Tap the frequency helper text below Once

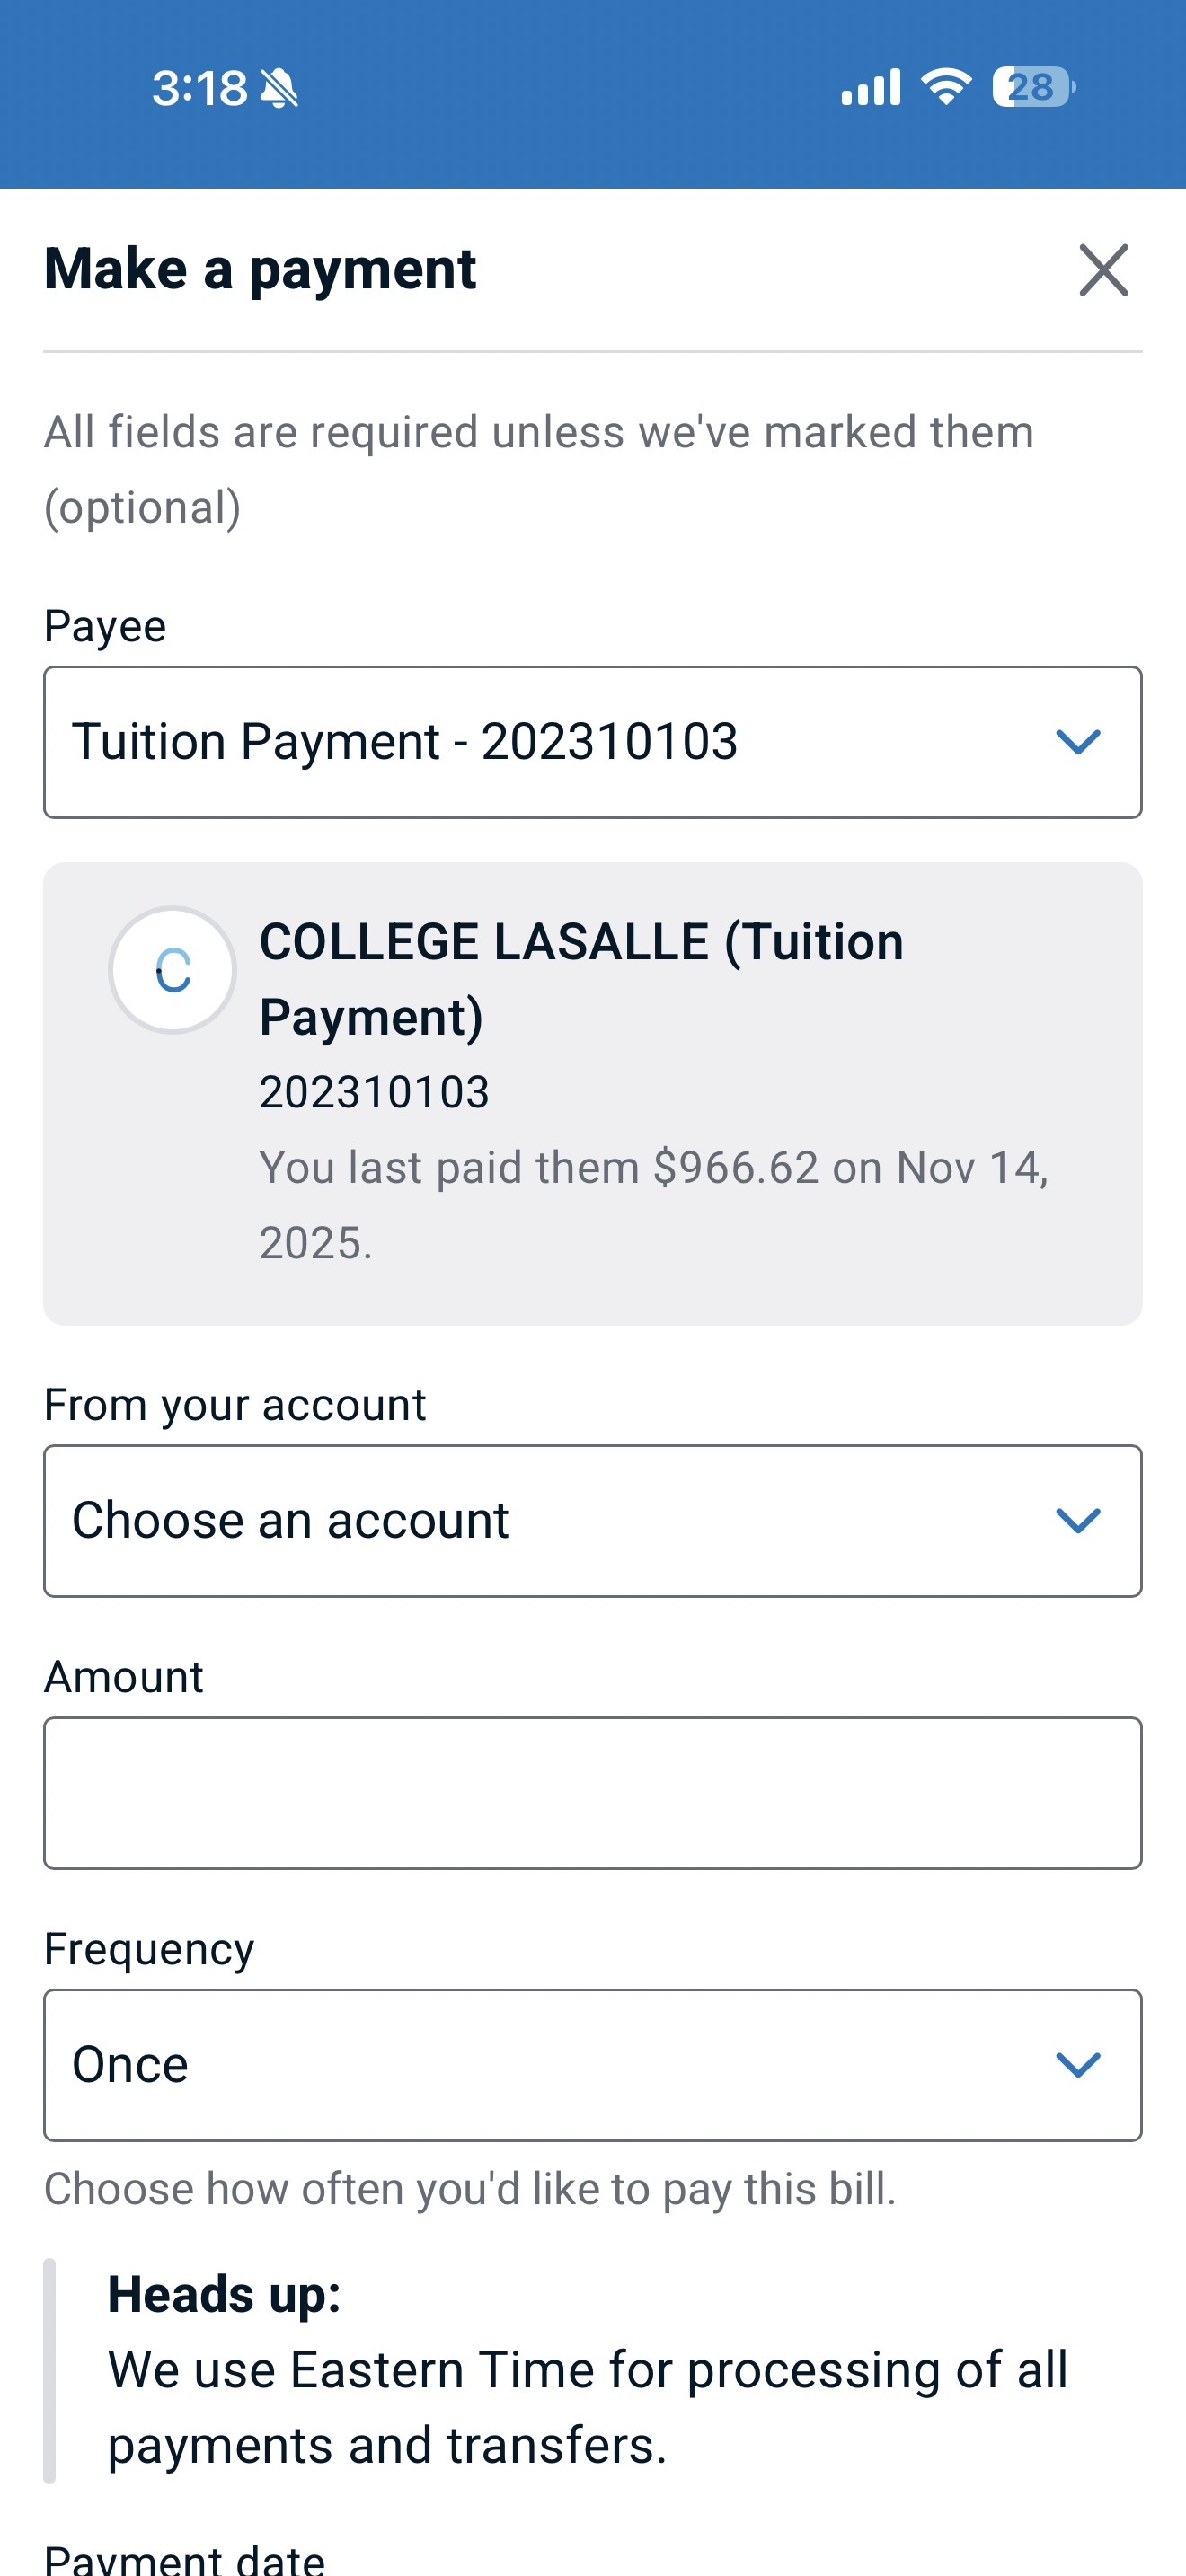470,2189
